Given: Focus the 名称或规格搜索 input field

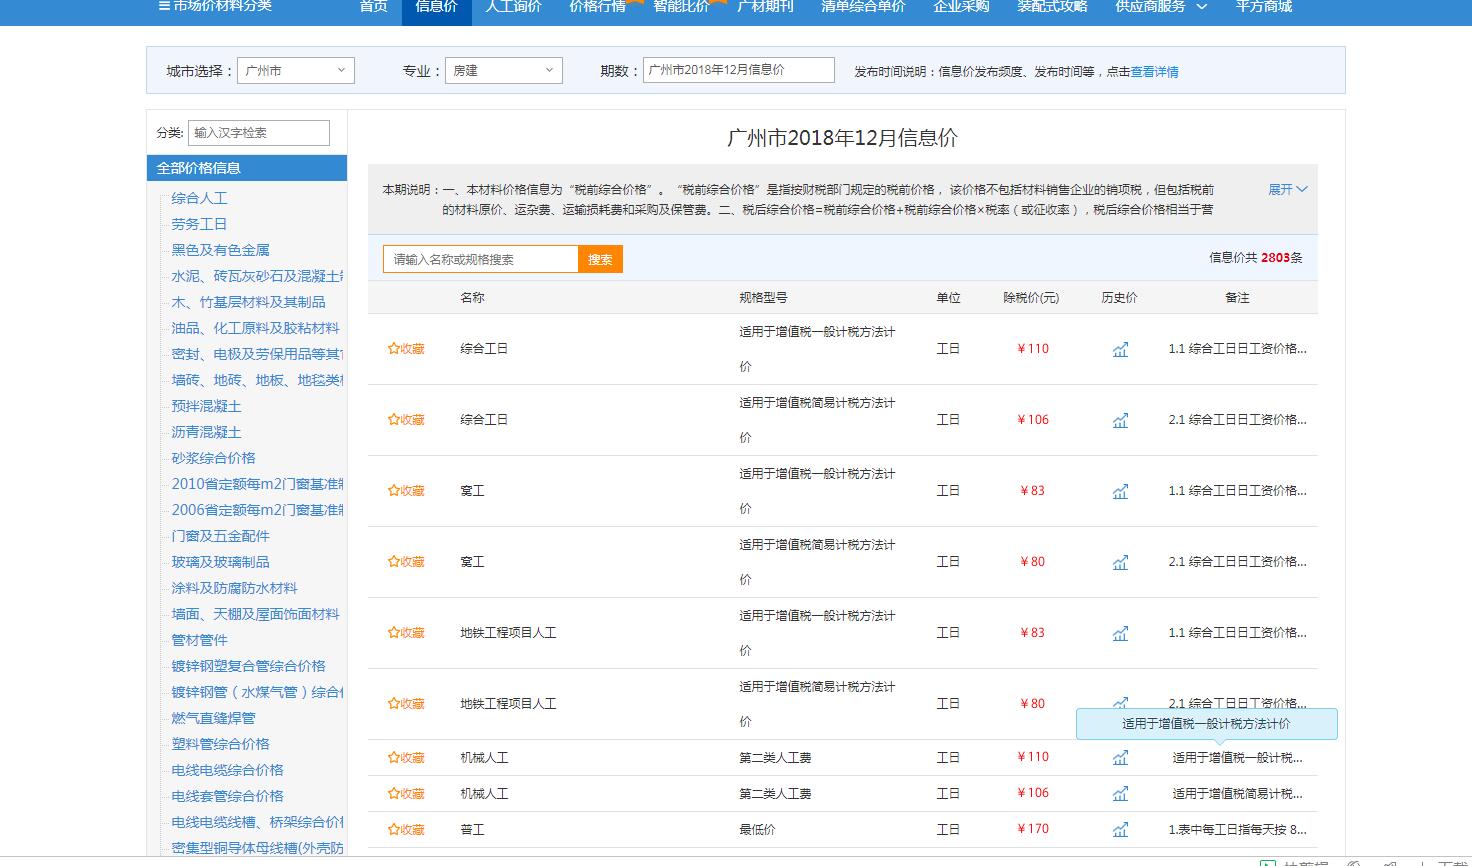Looking at the screenshot, I should [480, 259].
